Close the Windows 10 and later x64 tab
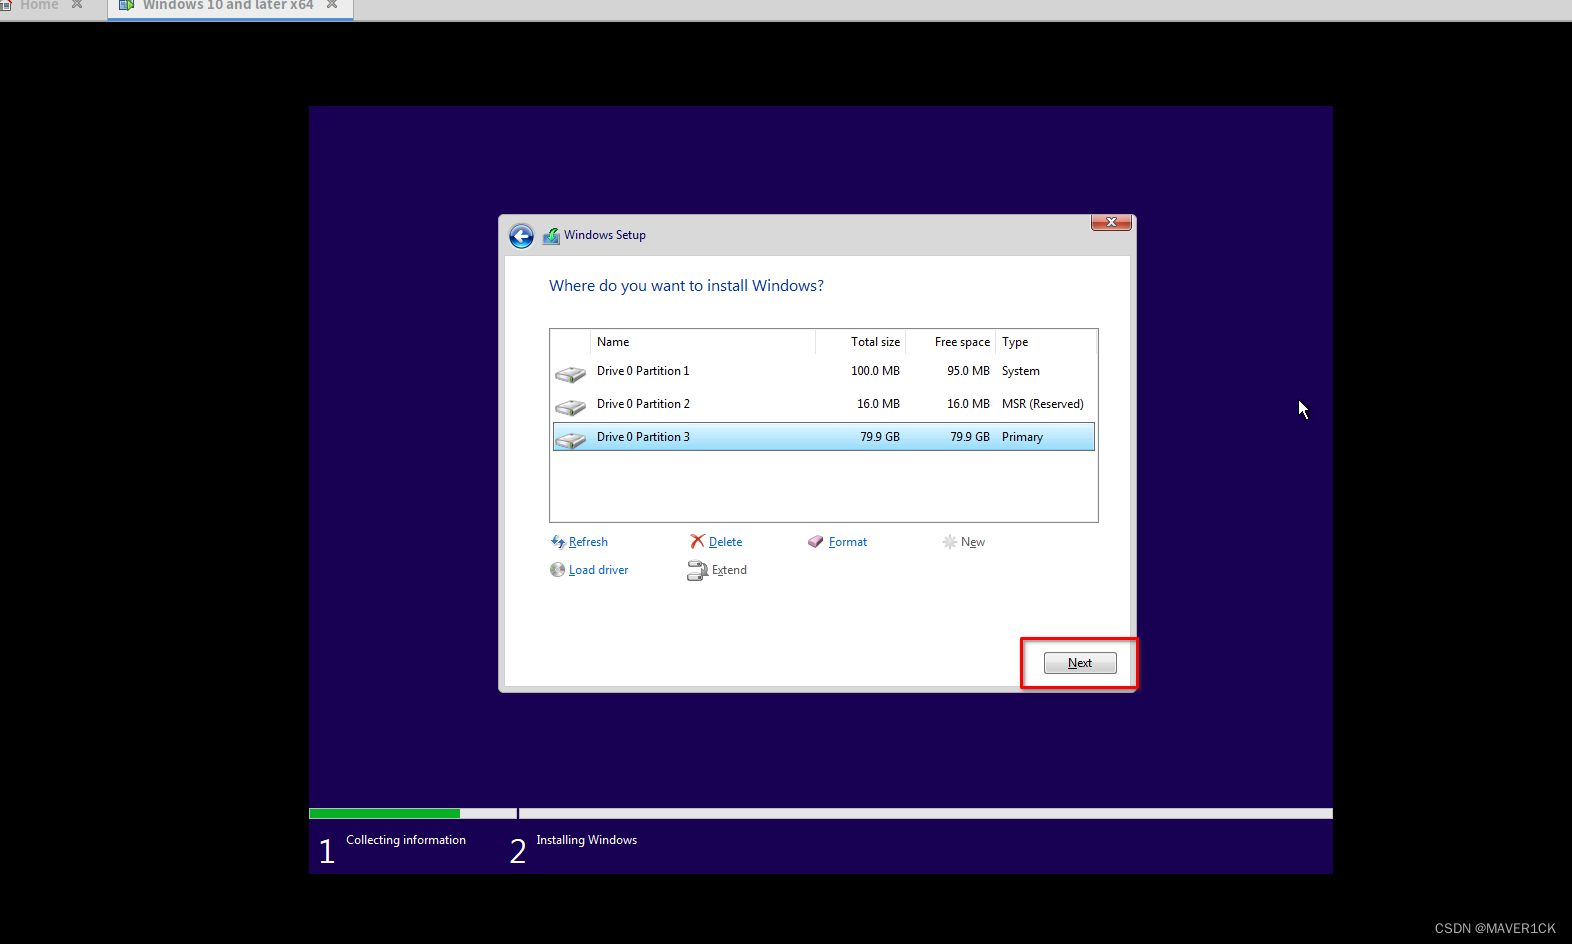The width and height of the screenshot is (1572, 944). [332, 5]
